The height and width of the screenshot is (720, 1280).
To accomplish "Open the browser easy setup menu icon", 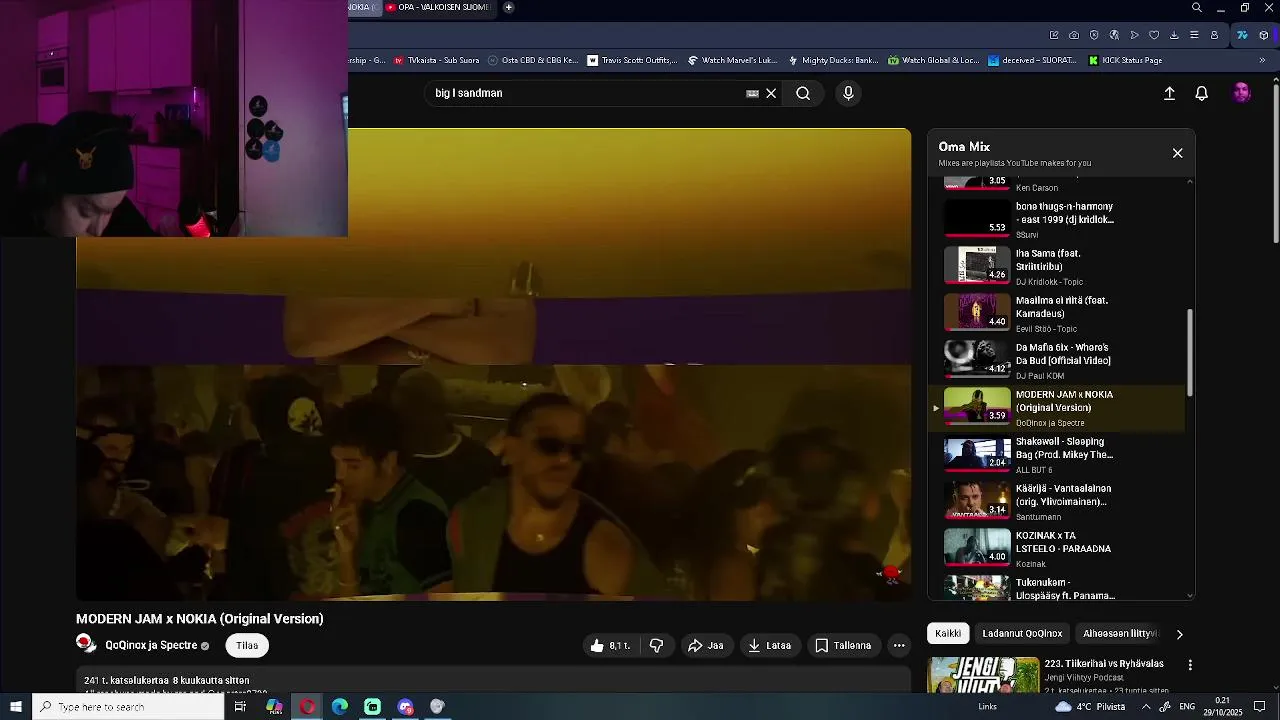I will pos(1194,35).
